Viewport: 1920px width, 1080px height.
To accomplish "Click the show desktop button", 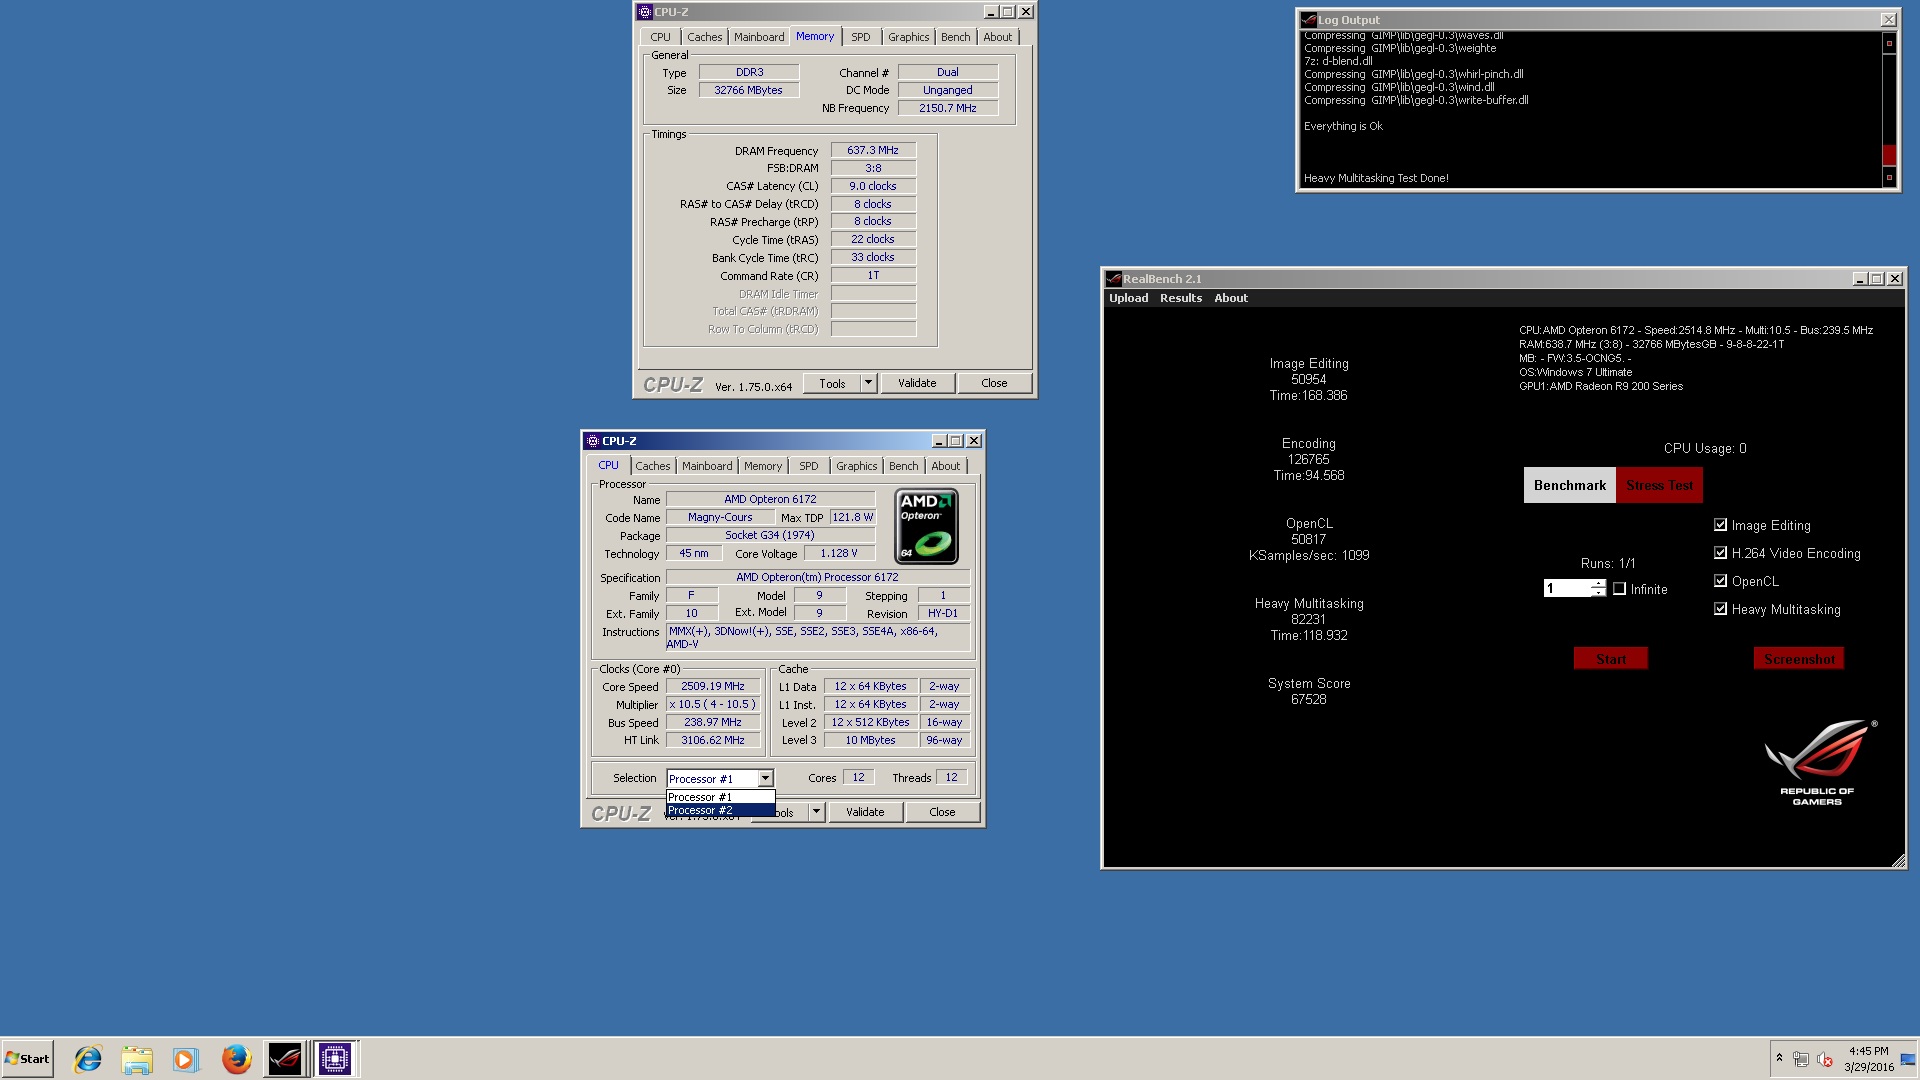I will (1908, 1059).
